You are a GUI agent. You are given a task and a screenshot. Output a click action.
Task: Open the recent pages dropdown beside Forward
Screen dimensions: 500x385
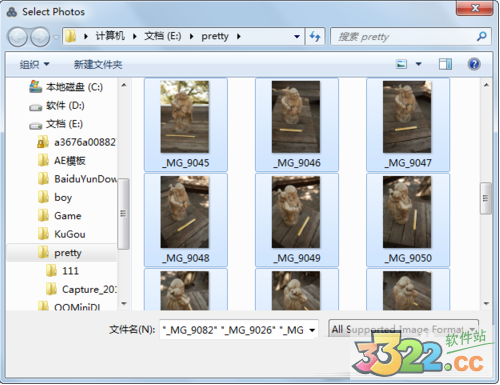[56, 37]
